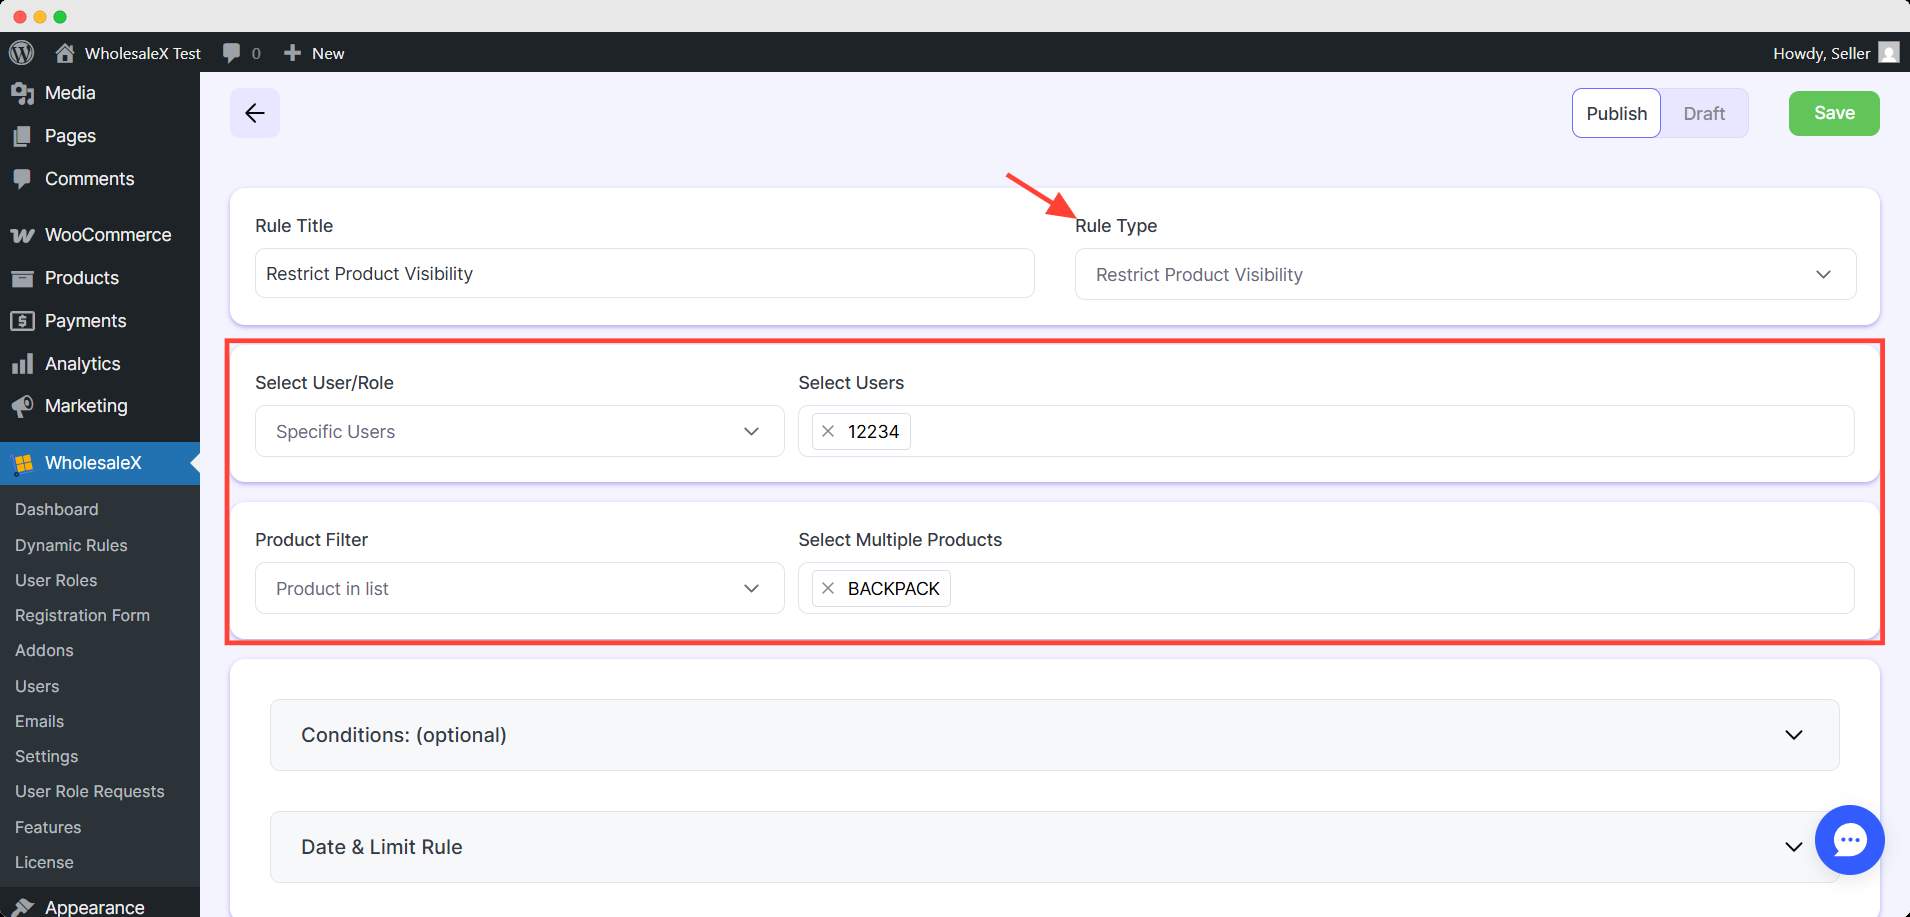The height and width of the screenshot is (917, 1910).
Task: Click the Products sidebar icon
Action: (x=22, y=278)
